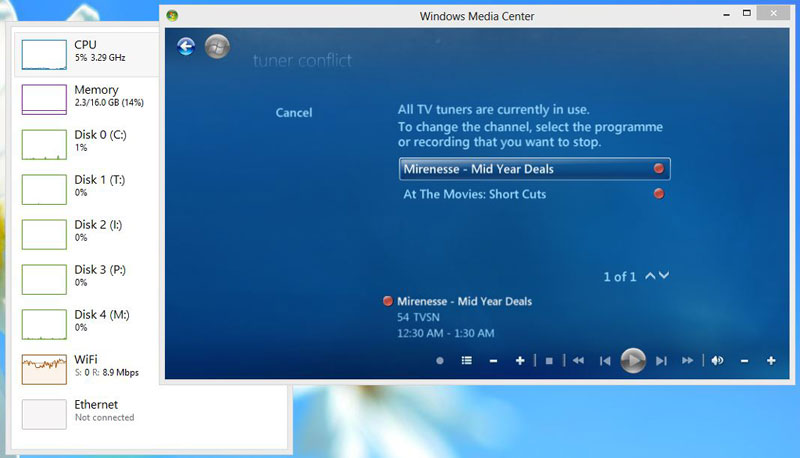
Task: Go back with the blue arrow button
Action: click(186, 47)
